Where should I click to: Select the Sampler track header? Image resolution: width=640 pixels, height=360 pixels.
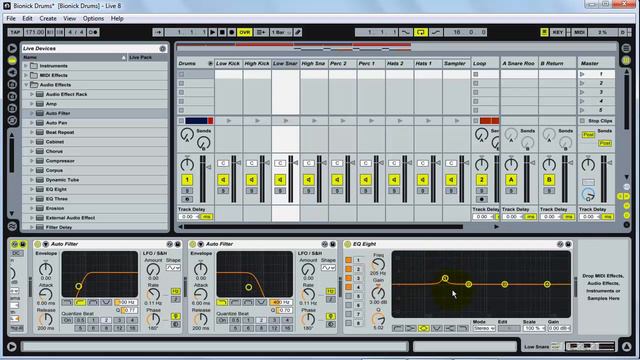(x=455, y=63)
